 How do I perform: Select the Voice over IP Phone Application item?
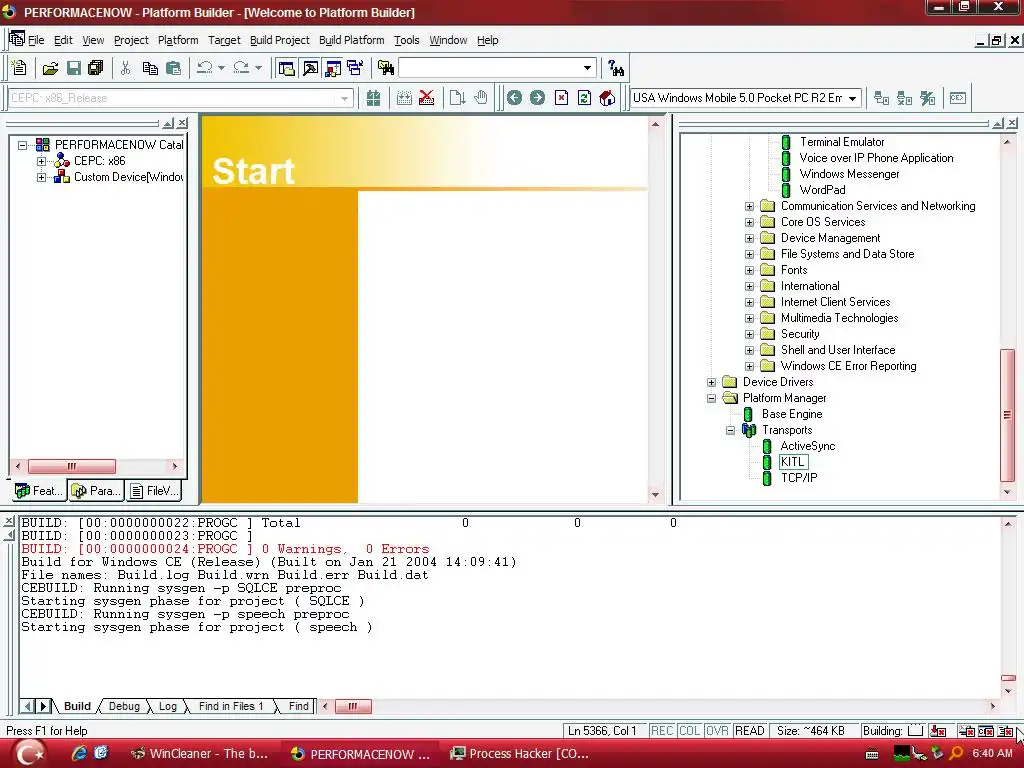tap(876, 158)
